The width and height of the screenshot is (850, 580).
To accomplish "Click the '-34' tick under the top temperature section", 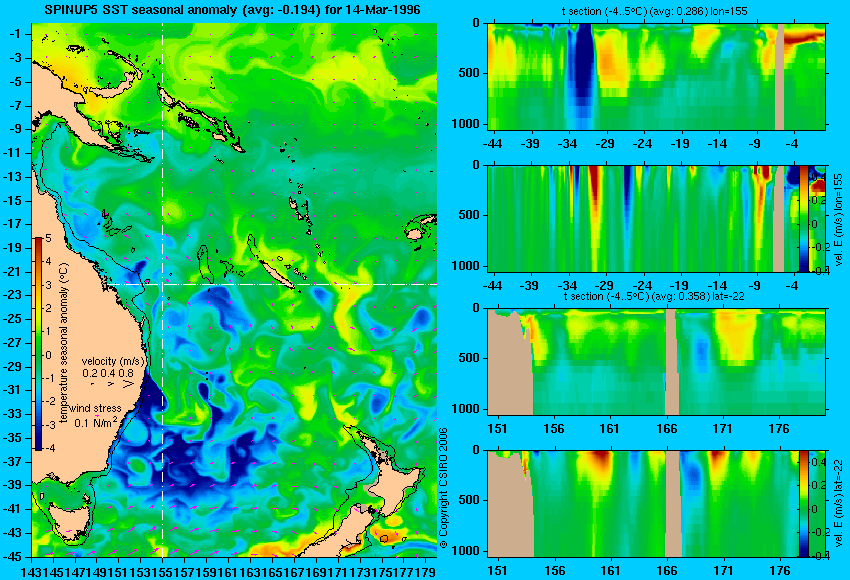I will (x=567, y=144).
